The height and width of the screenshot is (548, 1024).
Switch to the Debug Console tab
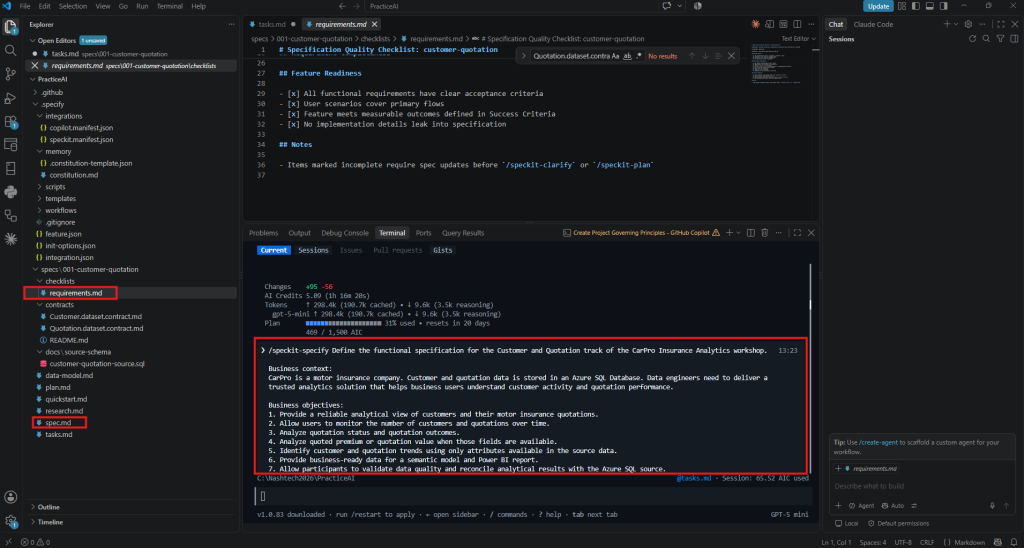point(345,233)
